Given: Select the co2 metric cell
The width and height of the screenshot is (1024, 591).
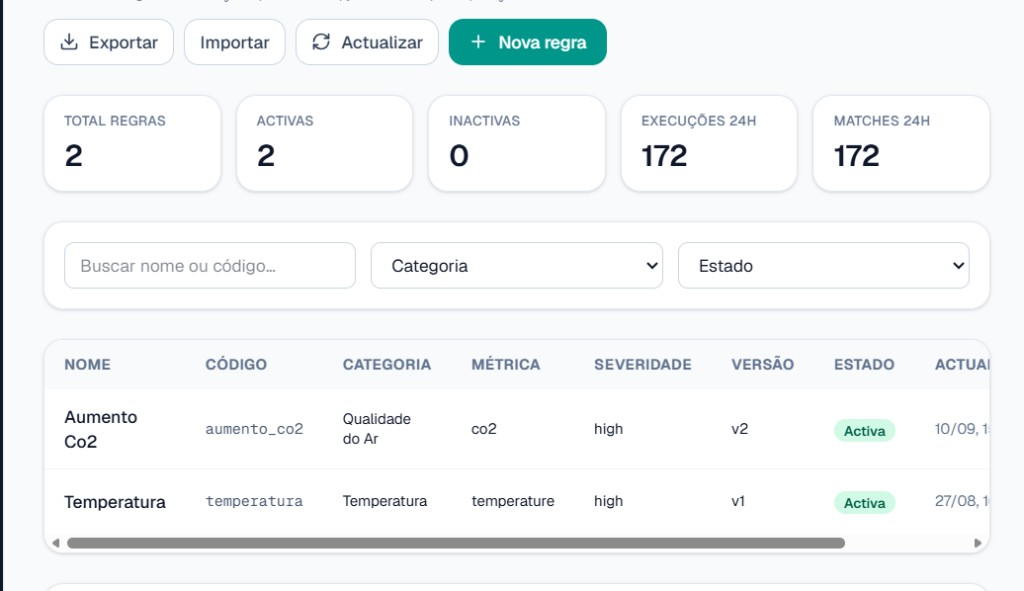Looking at the screenshot, I should (x=484, y=429).
